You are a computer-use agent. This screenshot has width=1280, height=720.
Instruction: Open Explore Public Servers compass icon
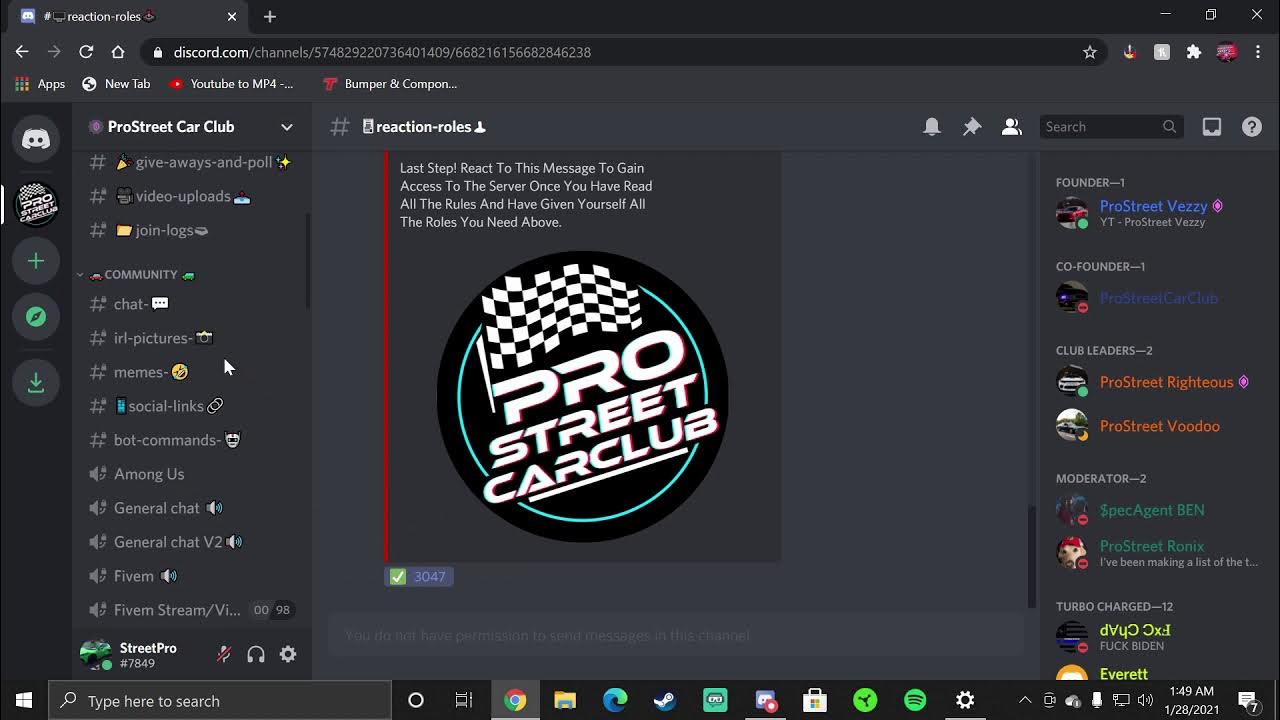(36, 317)
